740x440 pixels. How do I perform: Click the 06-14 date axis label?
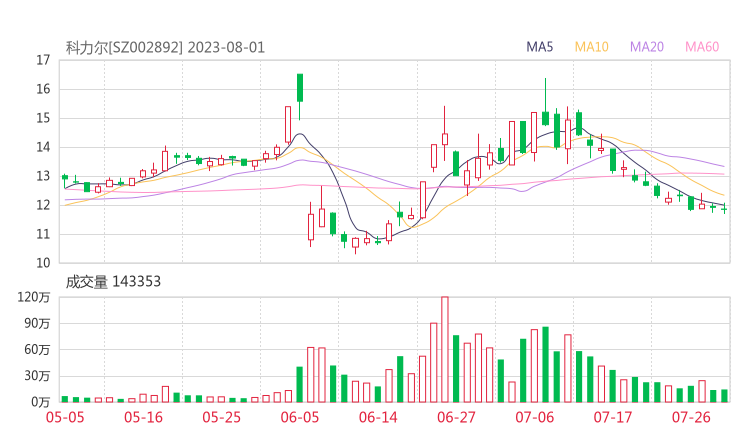378,417
